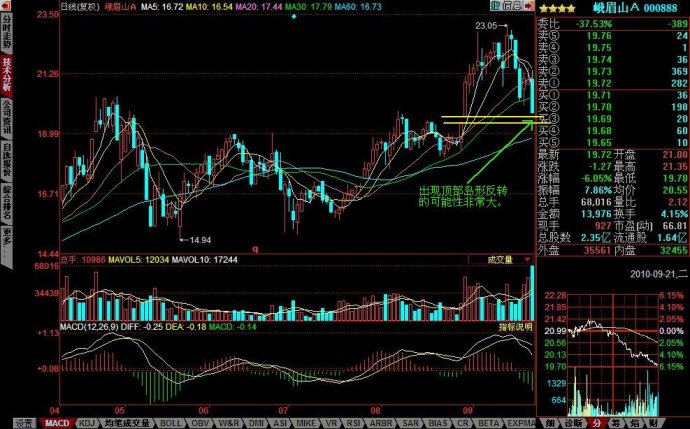Click the four-star rating icons
This screenshot has width=690, height=429.
[557, 8]
